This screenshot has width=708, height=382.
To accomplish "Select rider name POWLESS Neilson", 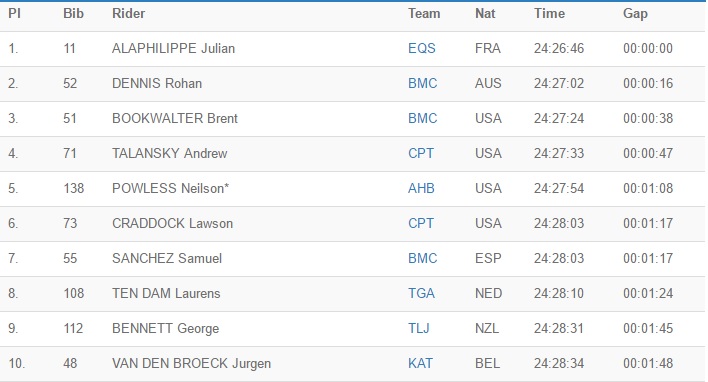I will pyautogui.click(x=170, y=188).
